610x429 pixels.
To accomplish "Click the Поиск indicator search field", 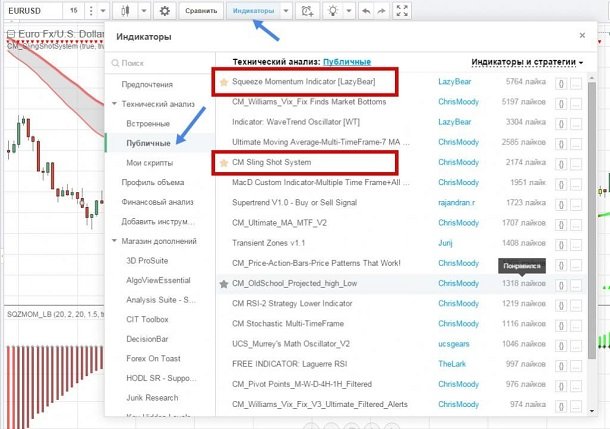I will [x=160, y=63].
